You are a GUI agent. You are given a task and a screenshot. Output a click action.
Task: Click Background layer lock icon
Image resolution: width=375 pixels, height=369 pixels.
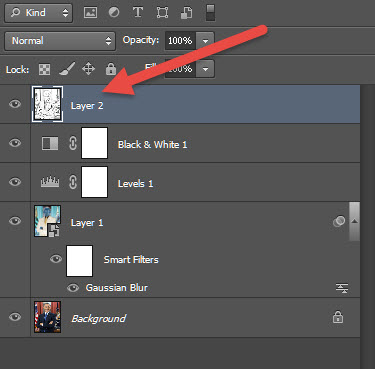(338, 317)
